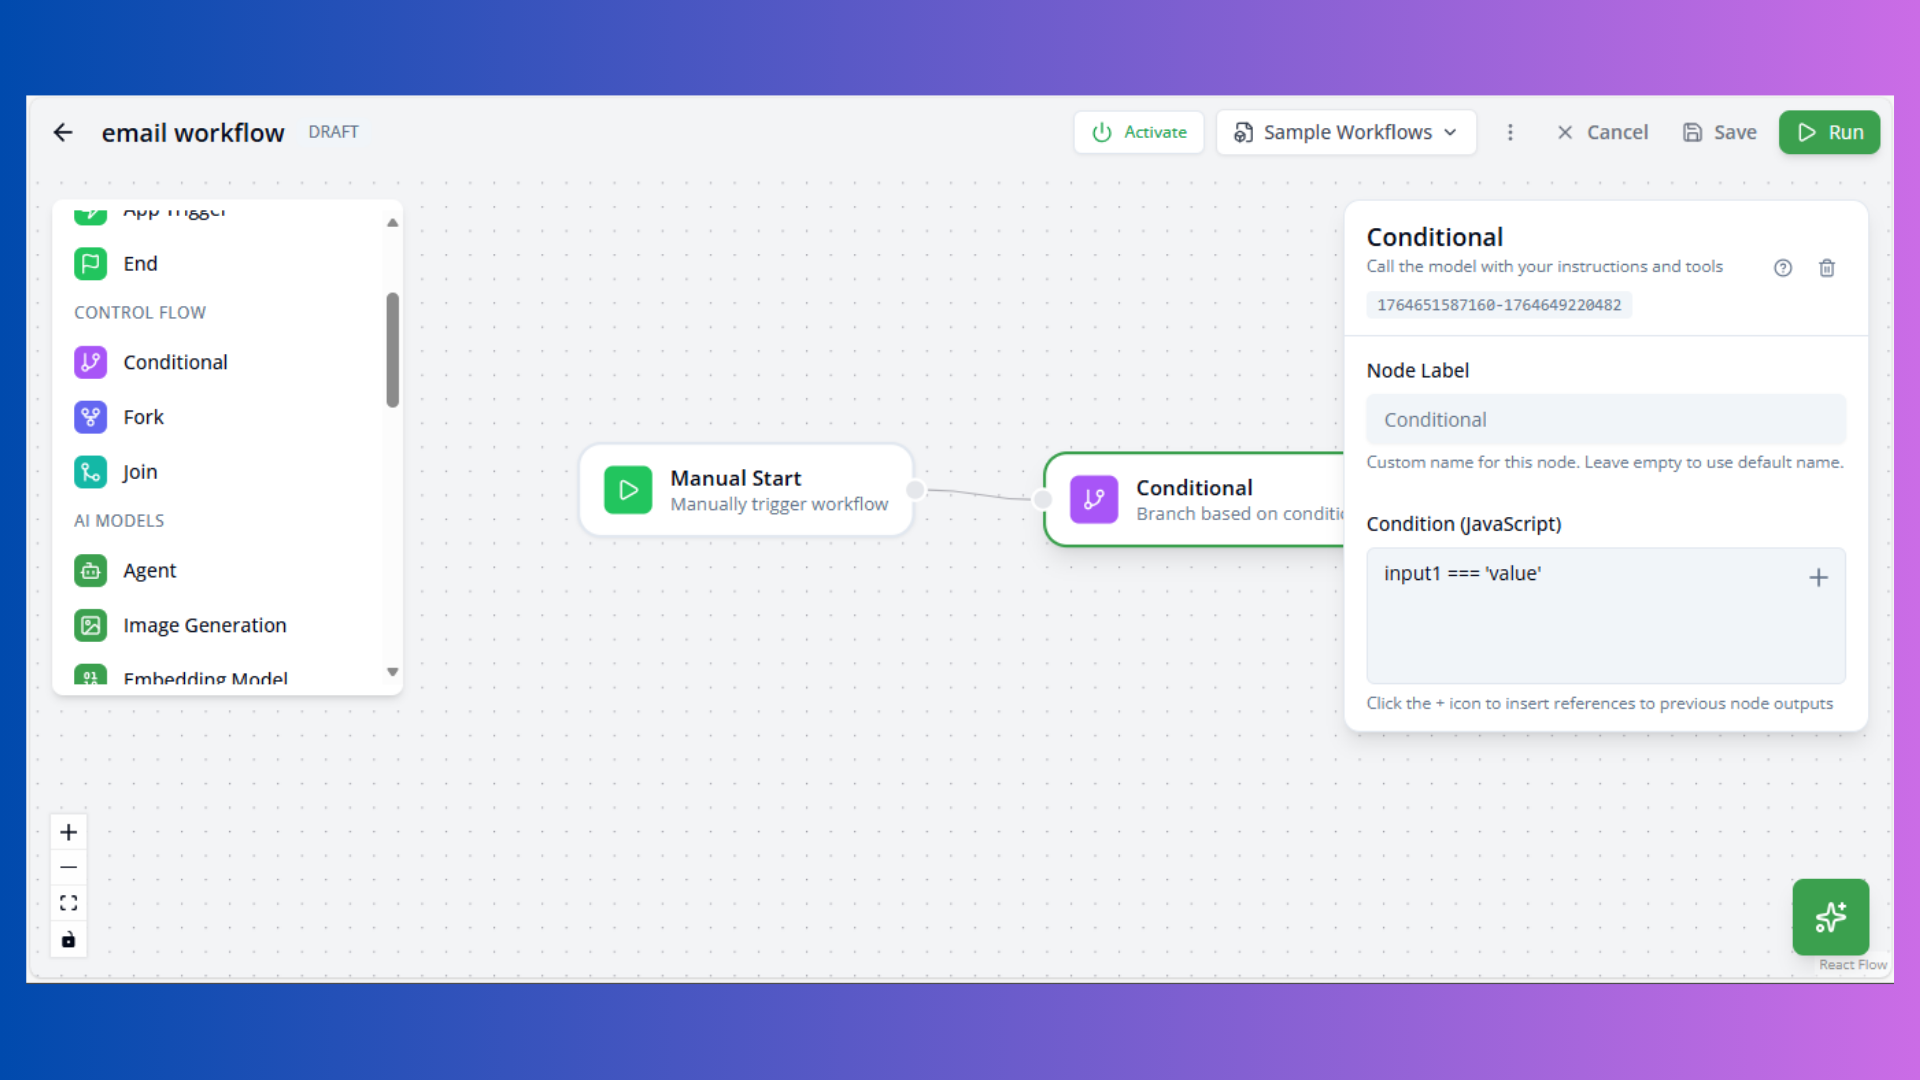This screenshot has height=1080, width=1920.
Task: Add a Join node from the sidebar
Action: point(139,471)
